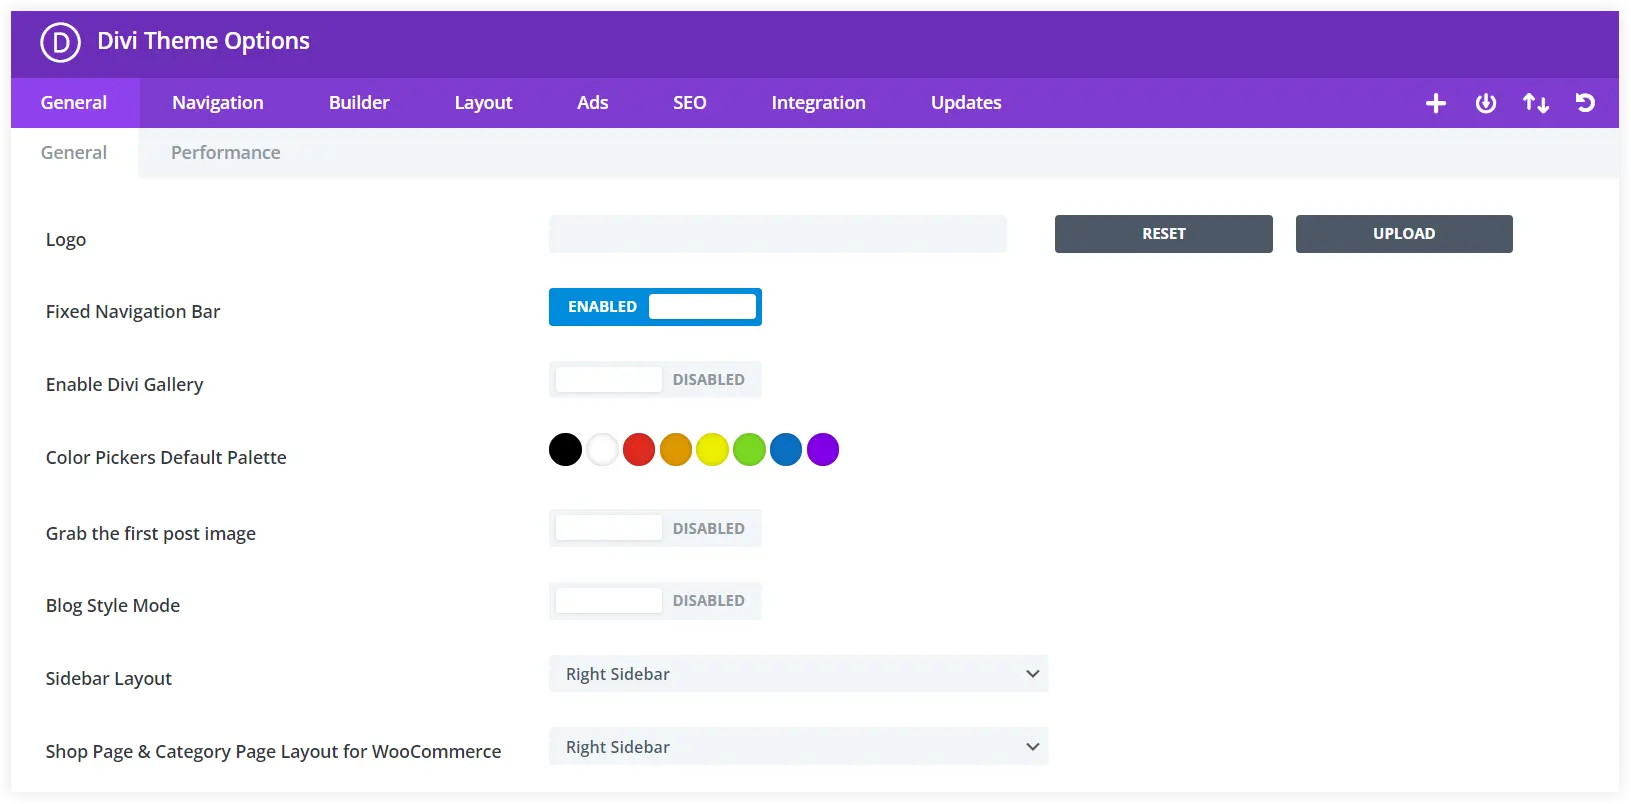Pick the yellow palette color
The width and height of the screenshot is (1631, 804).
point(712,450)
